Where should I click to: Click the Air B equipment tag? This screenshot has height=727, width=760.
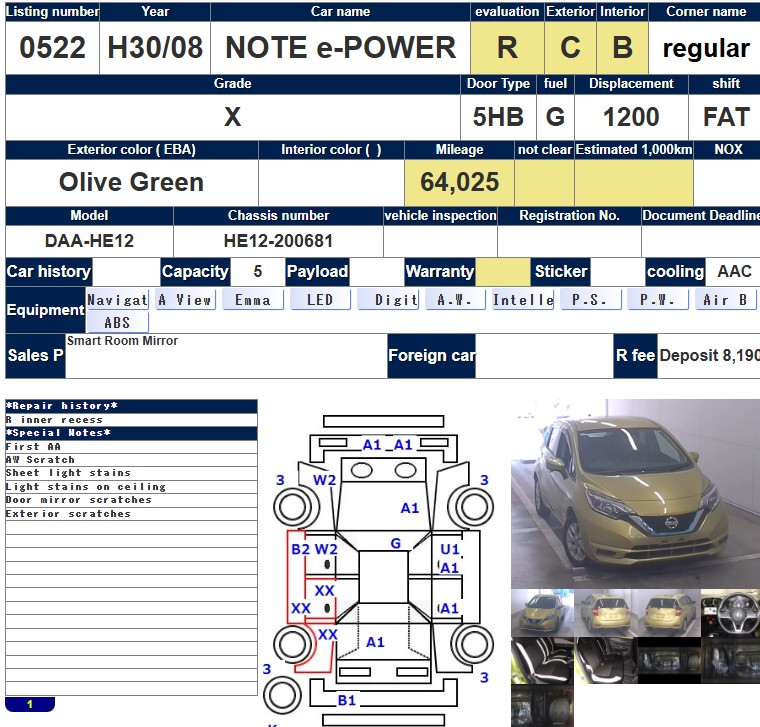tap(725, 300)
